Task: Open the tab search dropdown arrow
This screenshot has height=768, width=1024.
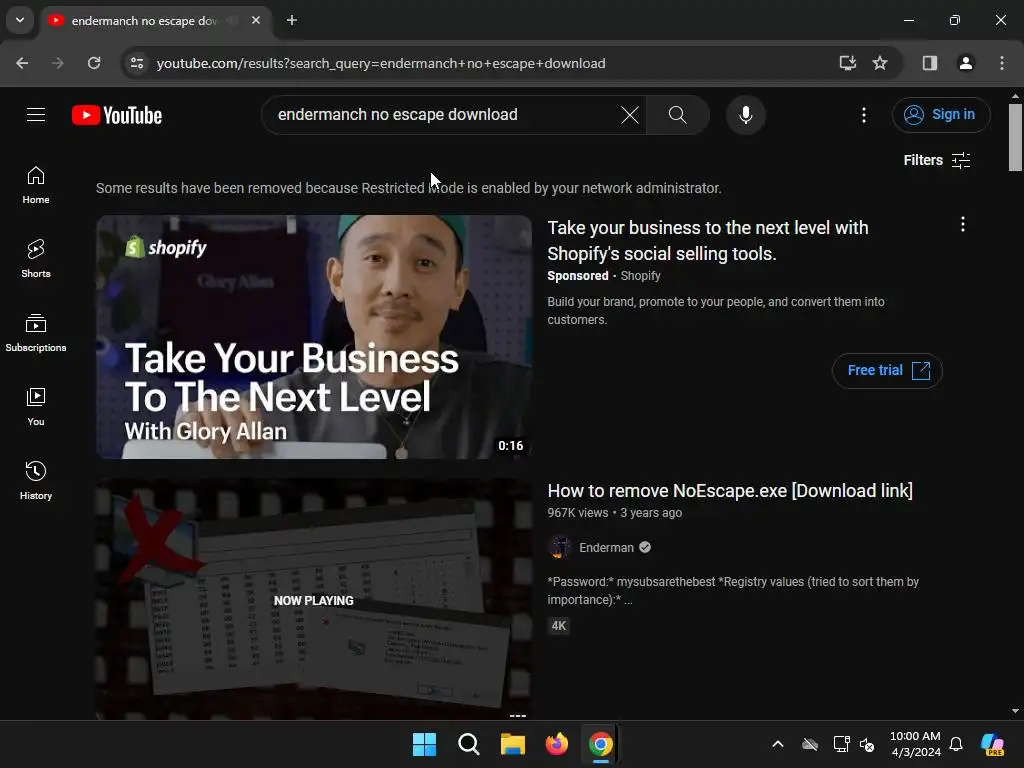Action: click(x=20, y=20)
